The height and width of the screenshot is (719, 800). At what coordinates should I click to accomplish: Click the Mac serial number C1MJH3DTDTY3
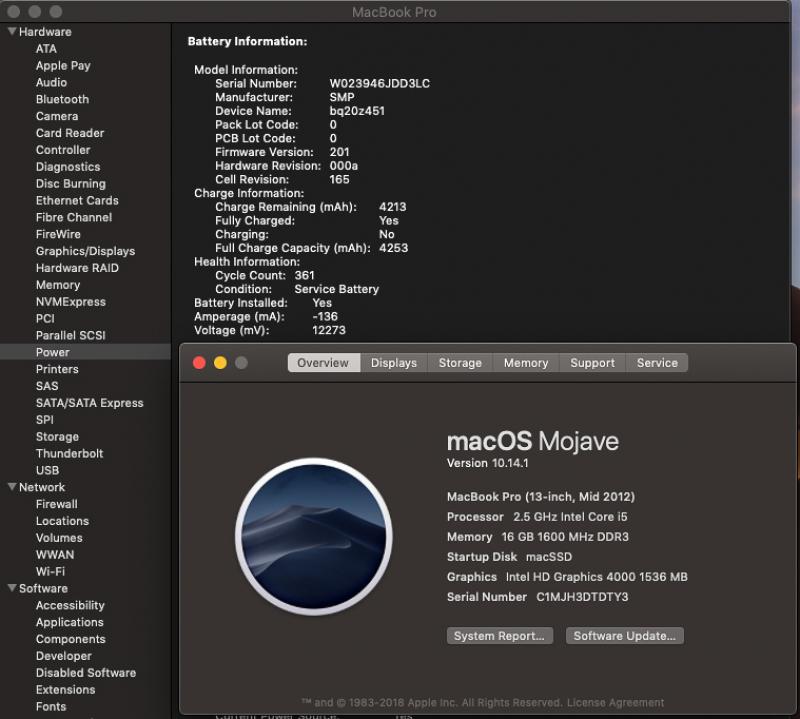582,597
